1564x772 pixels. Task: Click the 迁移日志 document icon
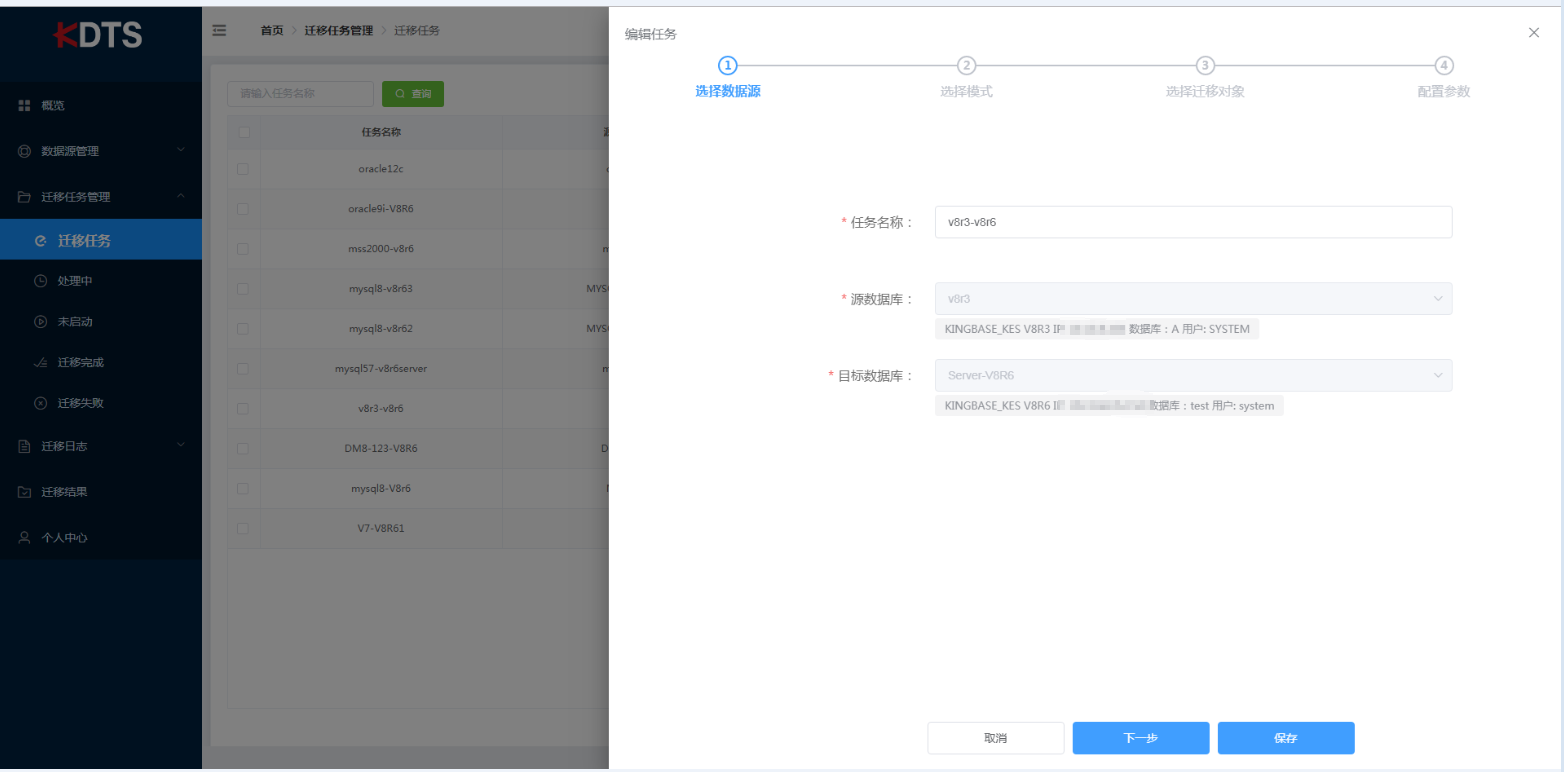coord(25,446)
